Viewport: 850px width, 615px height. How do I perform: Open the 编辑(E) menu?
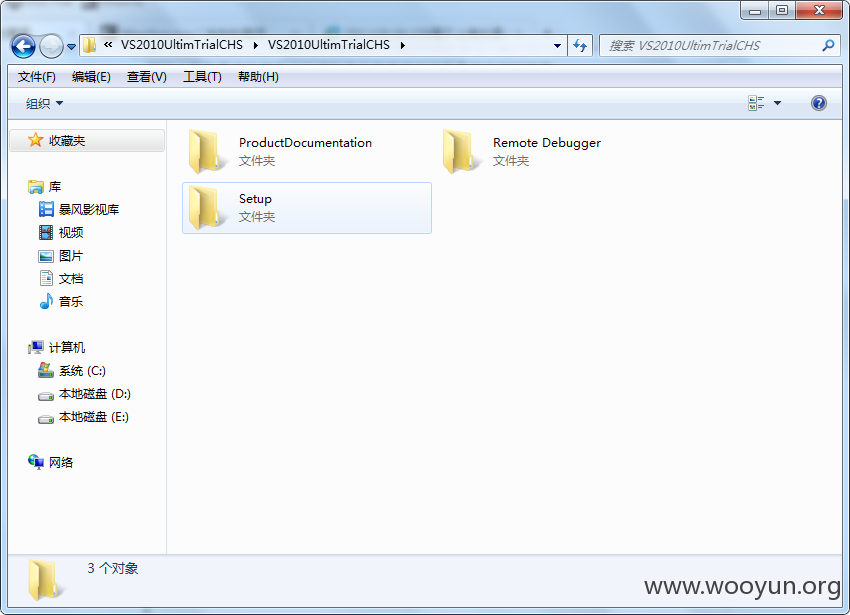coord(91,77)
